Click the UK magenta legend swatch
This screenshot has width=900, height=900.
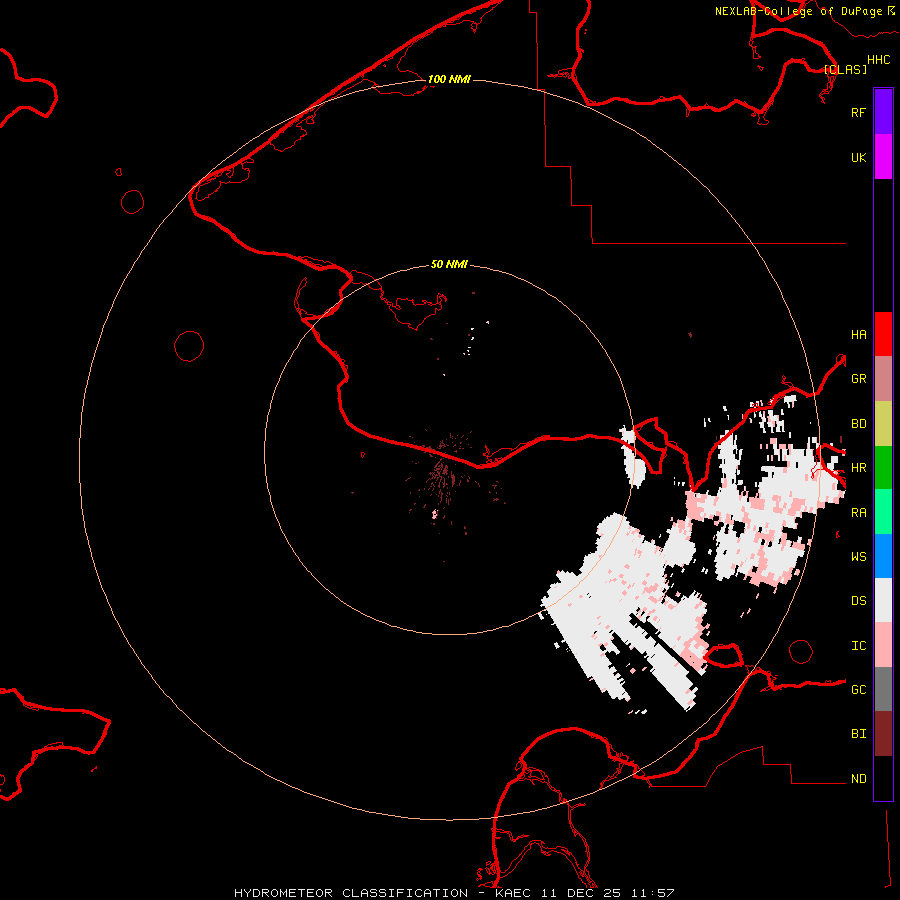point(883,157)
